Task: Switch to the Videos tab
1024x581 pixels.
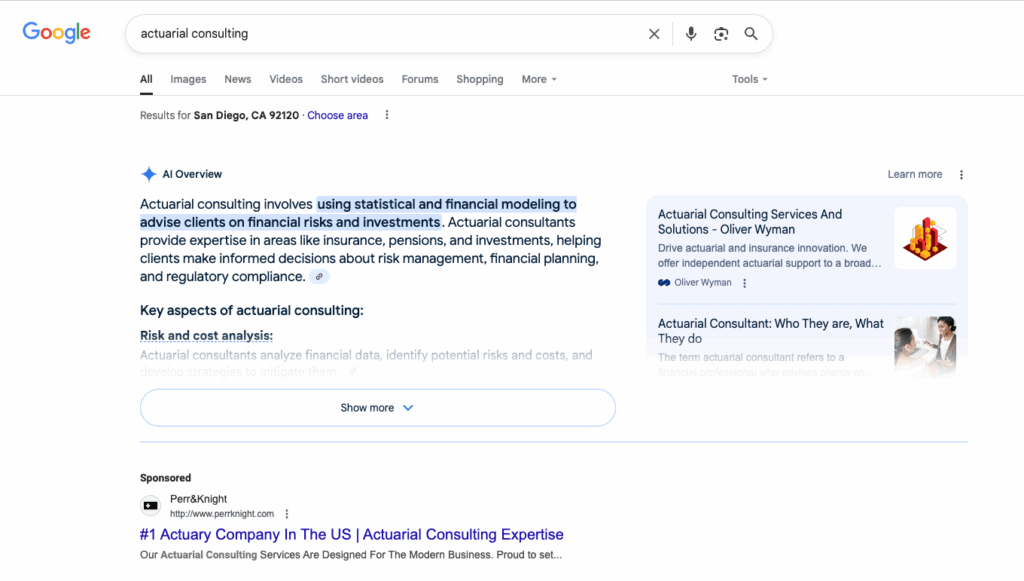Action: coord(286,80)
